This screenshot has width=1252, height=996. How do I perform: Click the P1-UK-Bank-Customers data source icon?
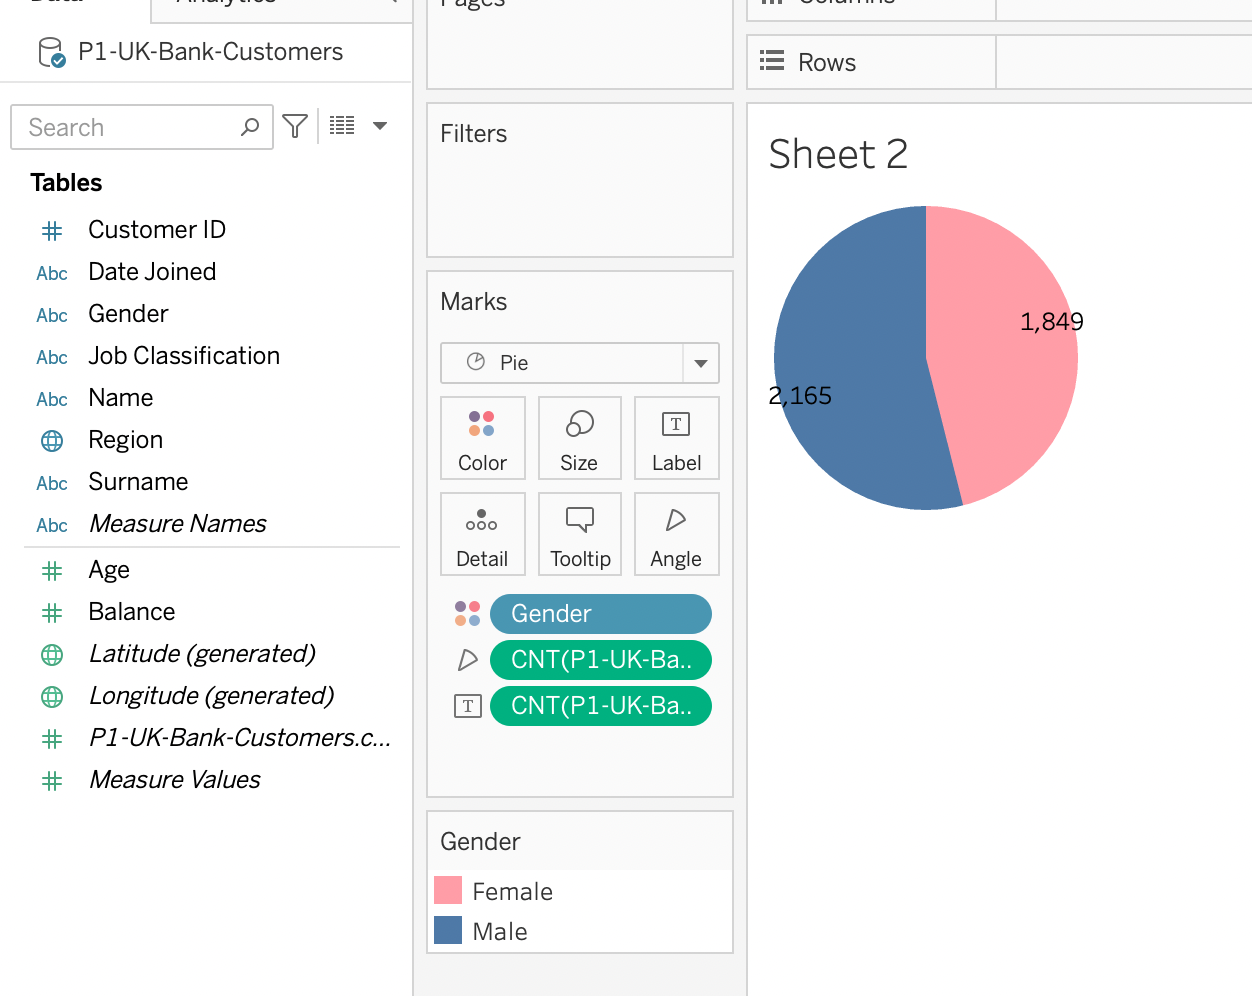[x=51, y=52]
